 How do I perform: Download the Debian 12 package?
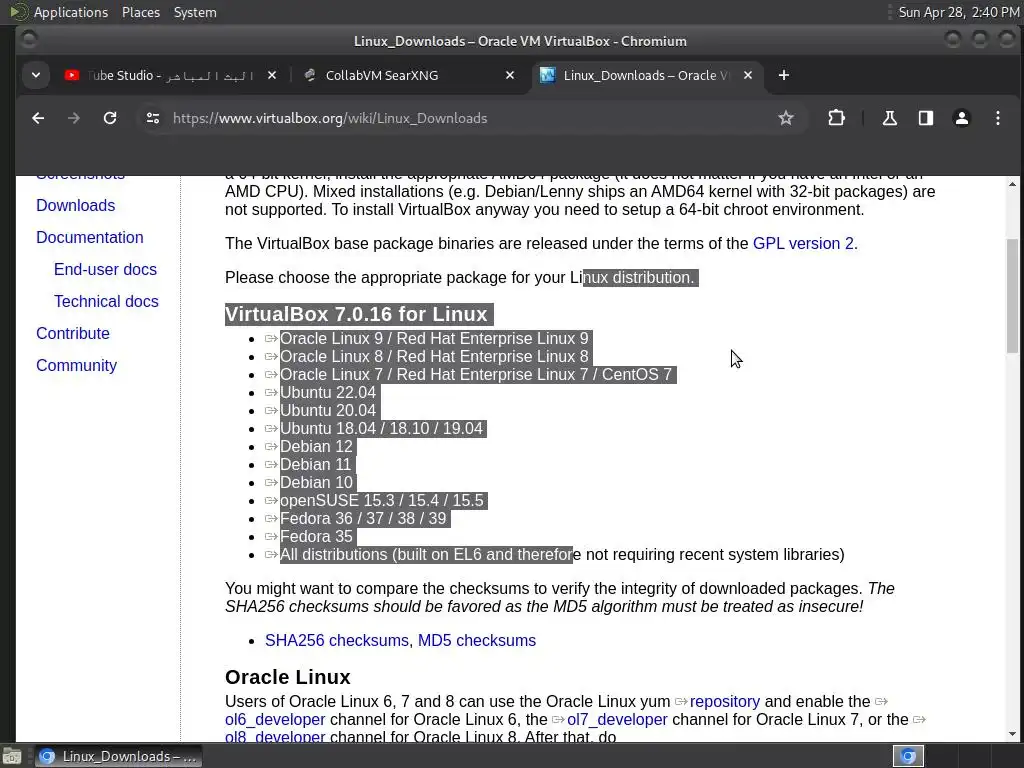click(316, 447)
